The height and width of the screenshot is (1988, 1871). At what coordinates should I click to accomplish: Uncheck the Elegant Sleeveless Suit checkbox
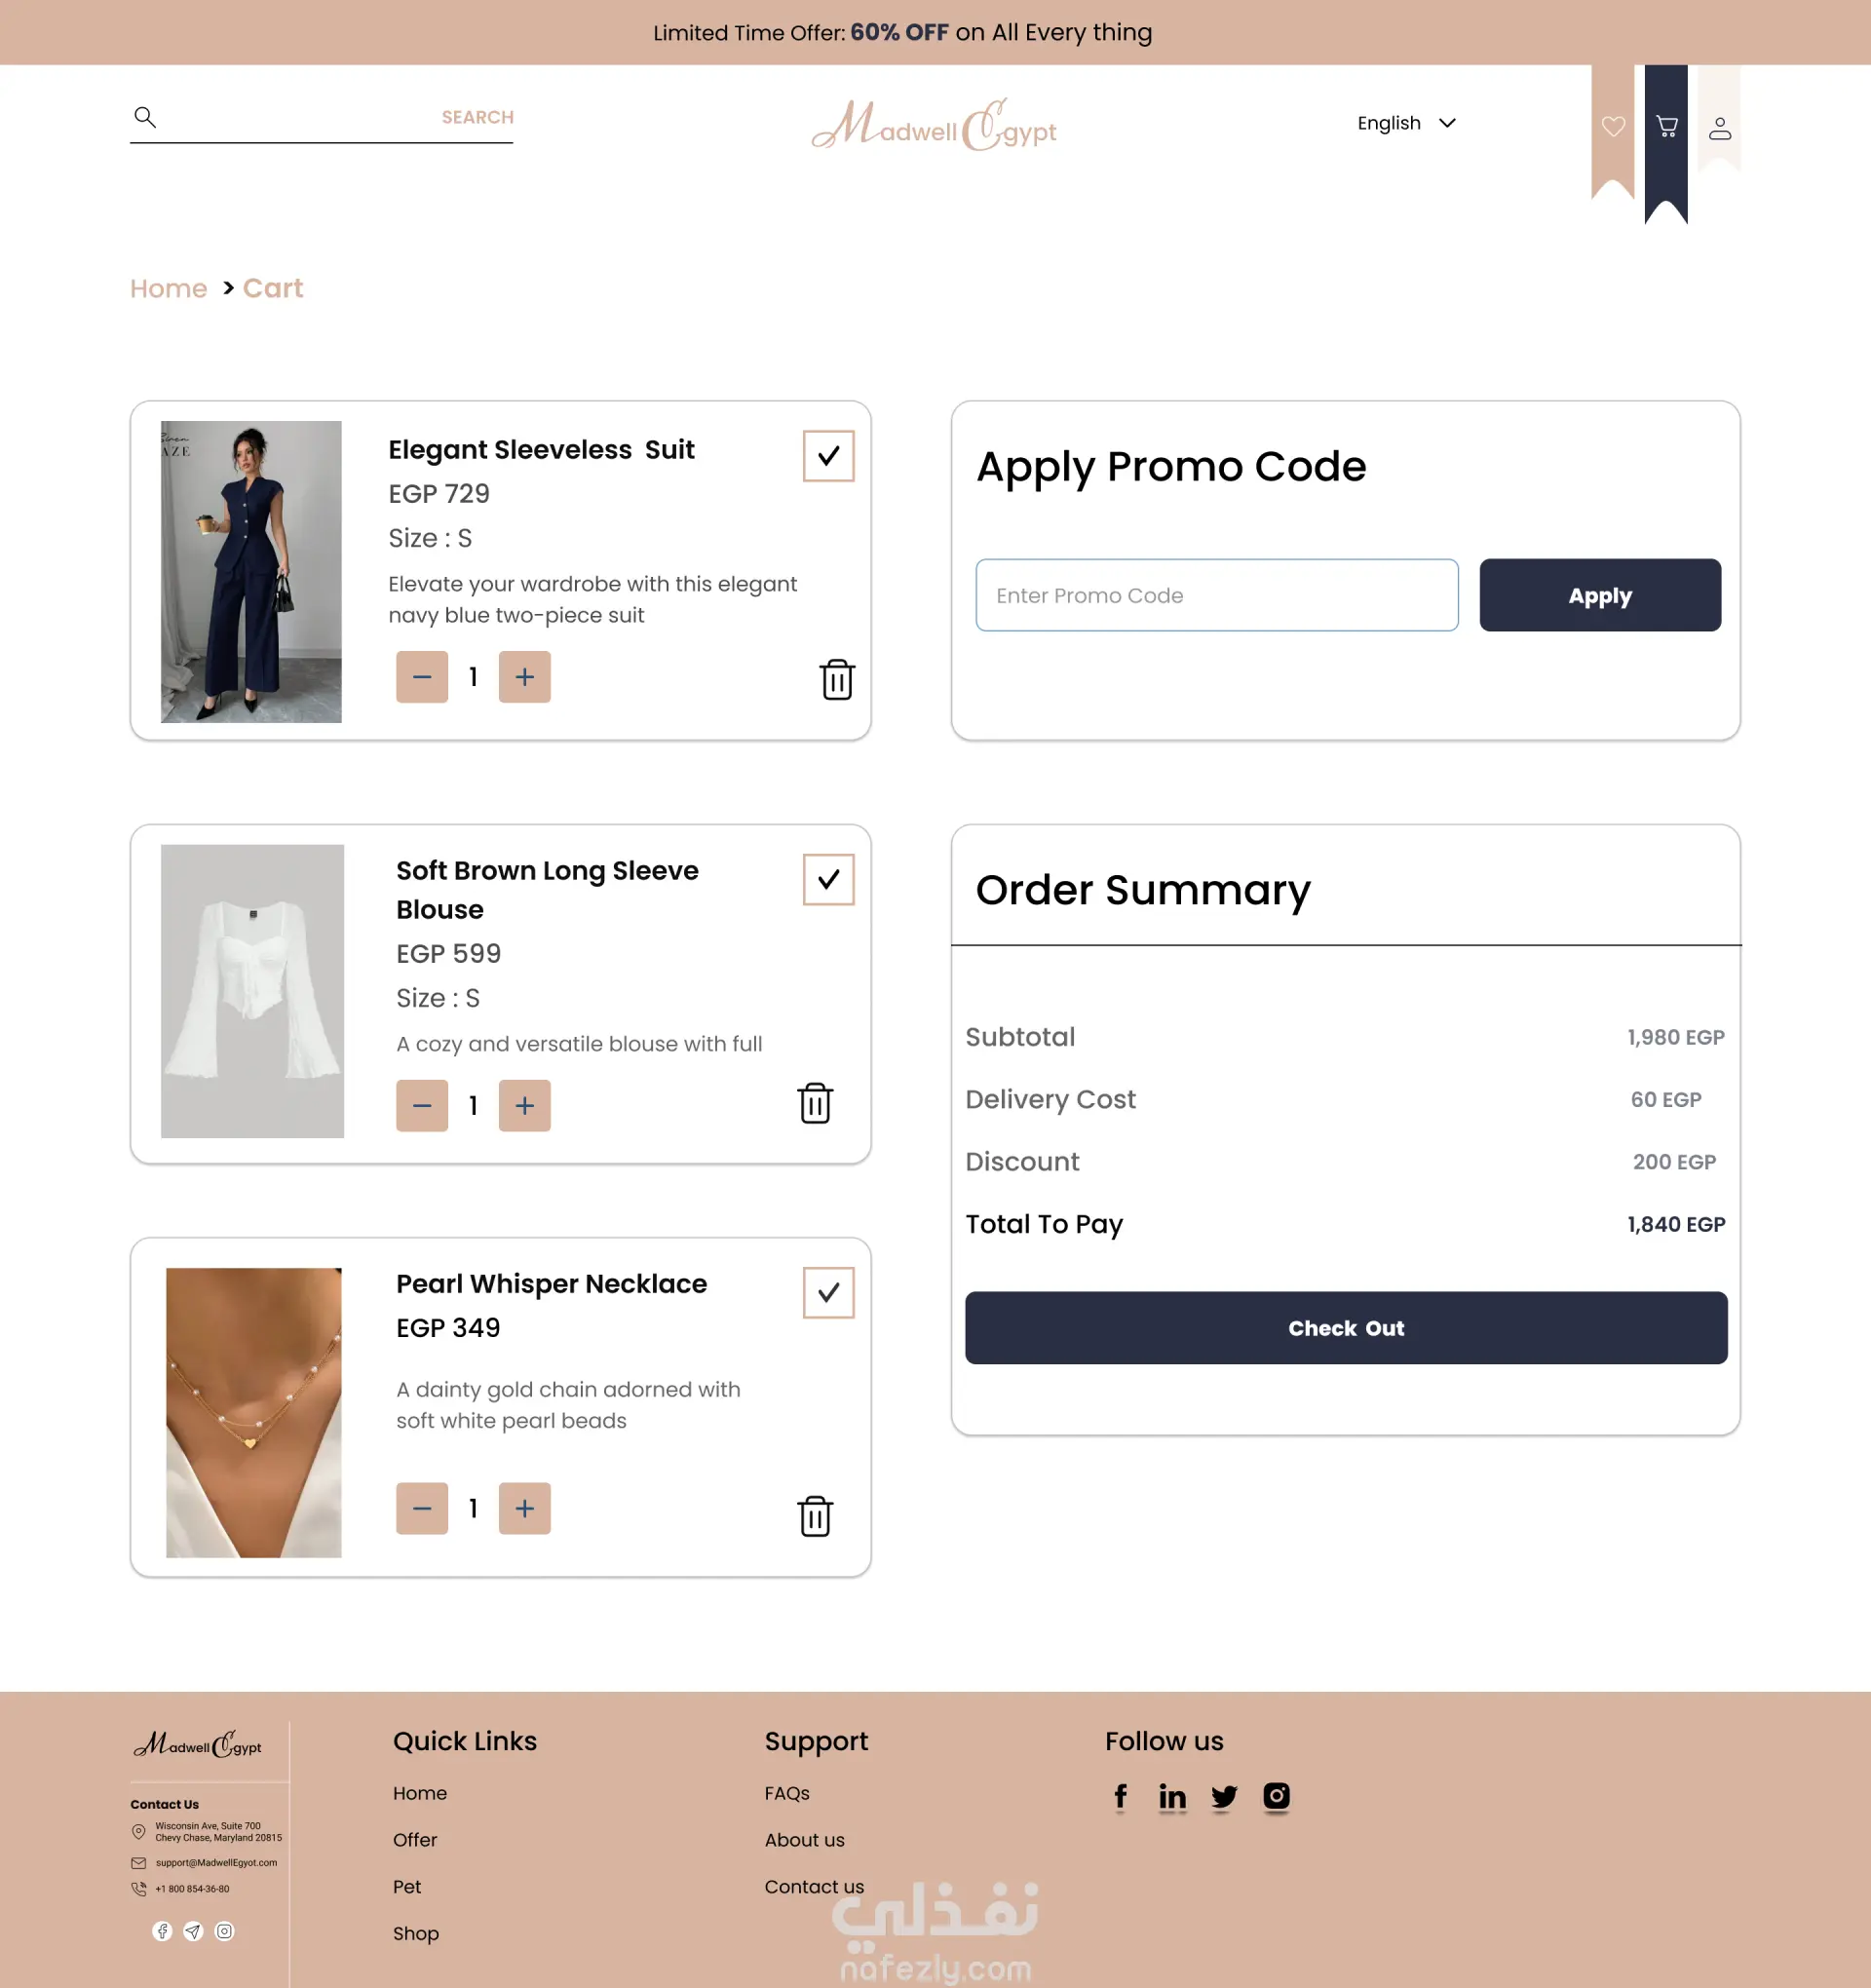click(x=828, y=456)
